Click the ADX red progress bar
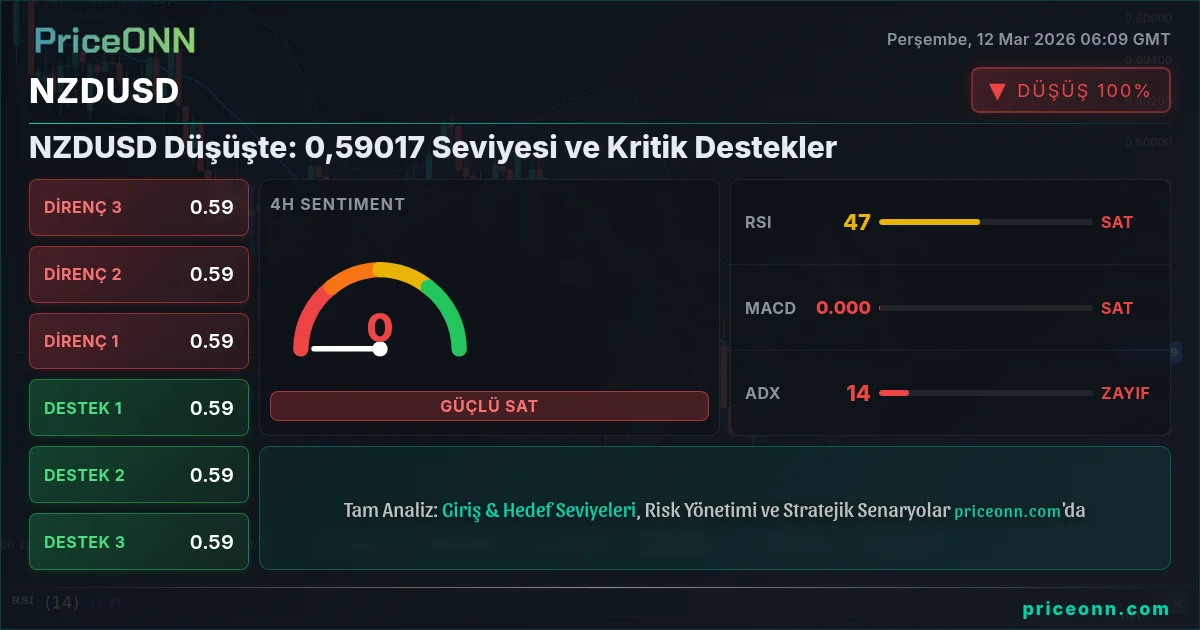Screen dimensions: 1200x630 click(x=893, y=393)
